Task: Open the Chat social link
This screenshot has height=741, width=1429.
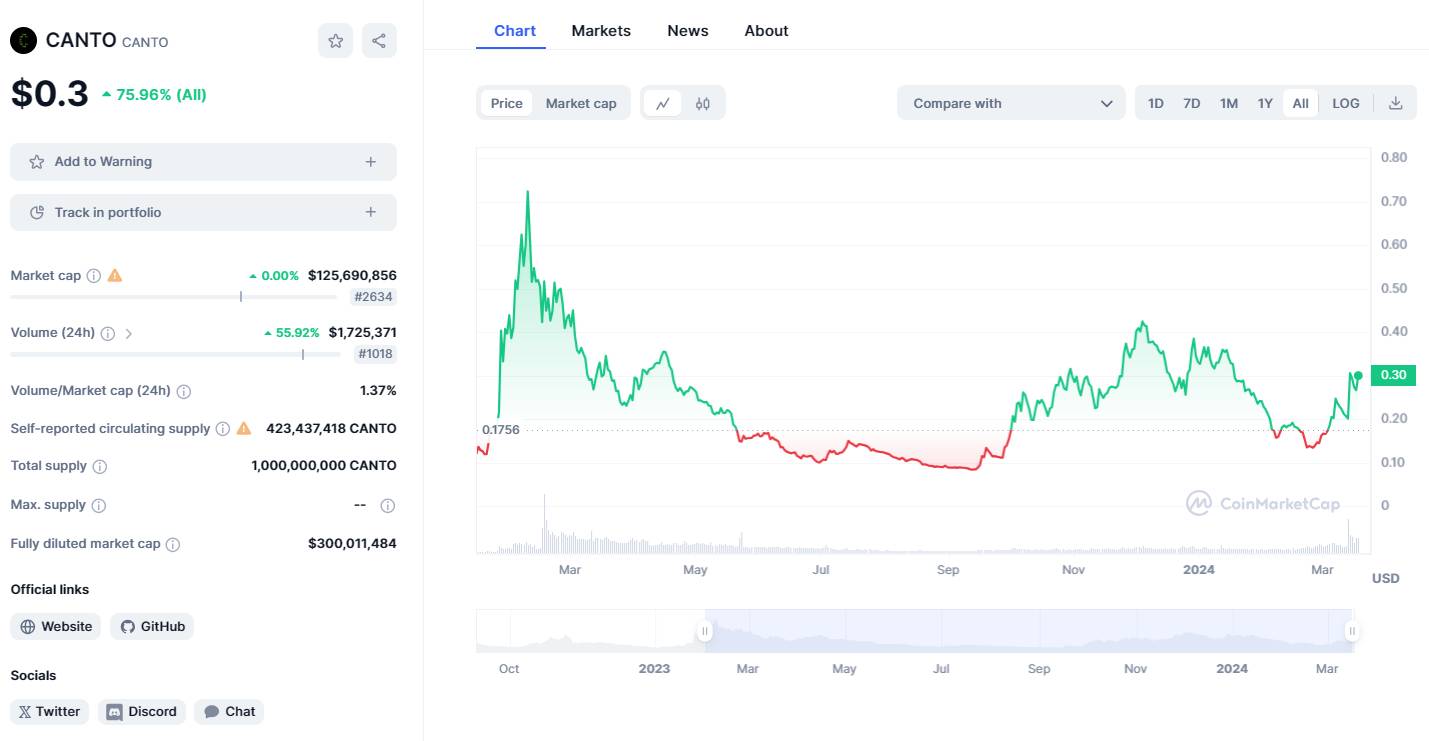Action: tap(229, 711)
